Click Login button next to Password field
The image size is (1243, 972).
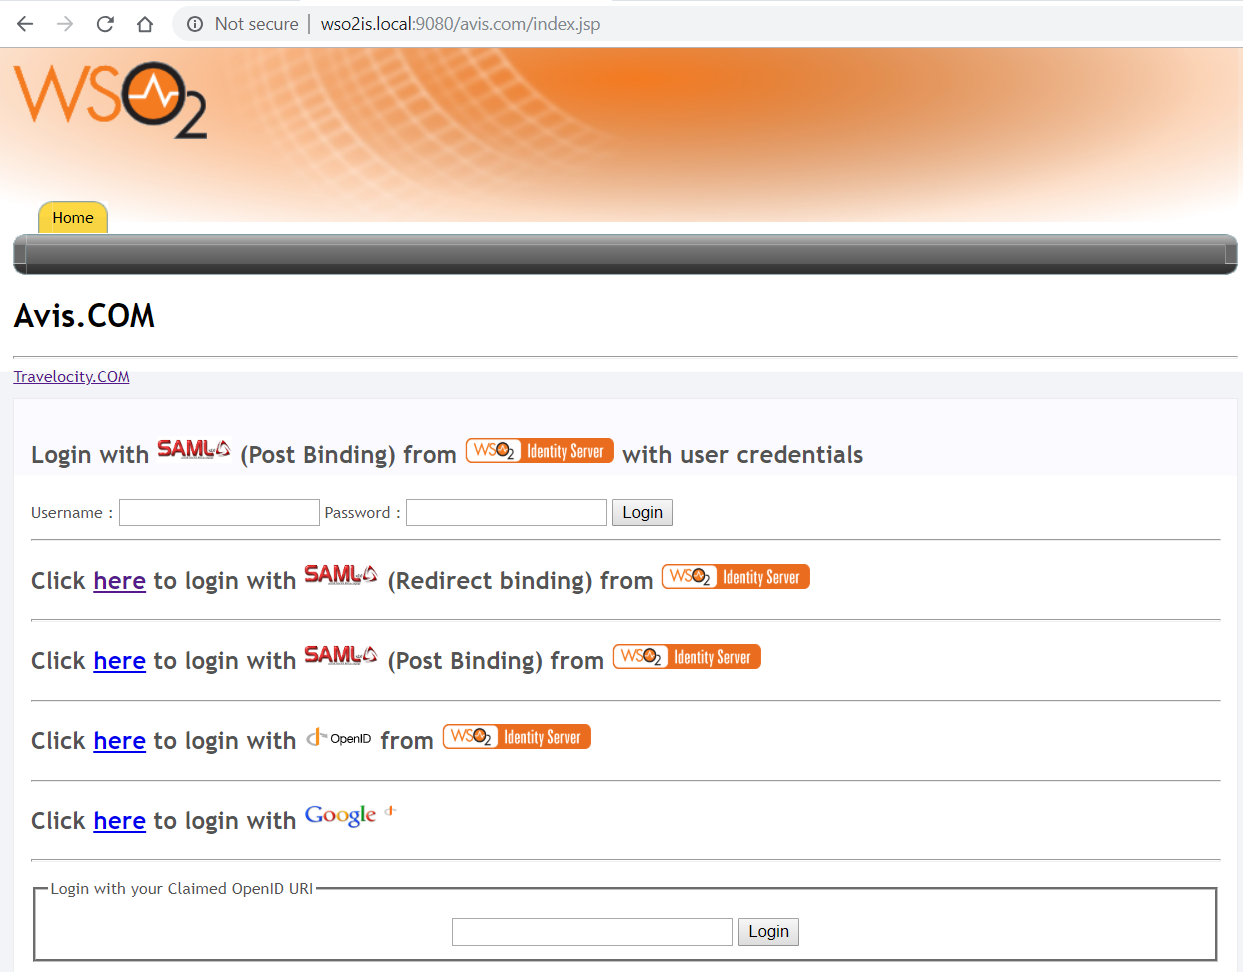click(642, 512)
